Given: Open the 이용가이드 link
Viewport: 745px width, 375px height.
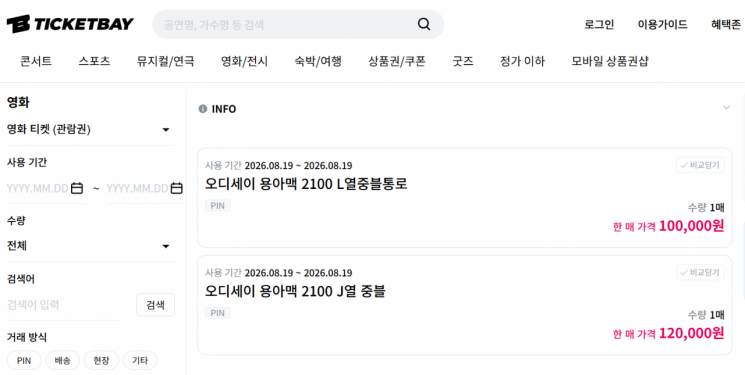Looking at the screenshot, I should point(662,24).
